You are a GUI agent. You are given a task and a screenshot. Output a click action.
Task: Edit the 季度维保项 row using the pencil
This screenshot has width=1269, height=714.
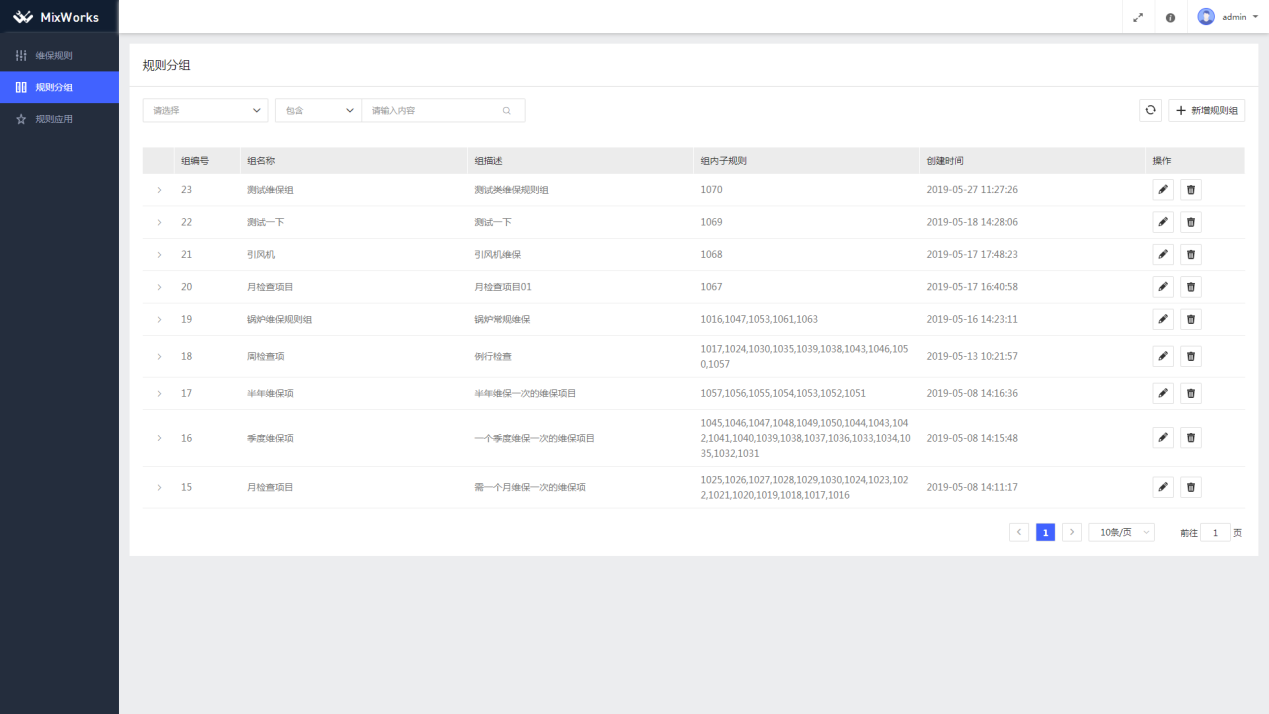[x=1162, y=438]
